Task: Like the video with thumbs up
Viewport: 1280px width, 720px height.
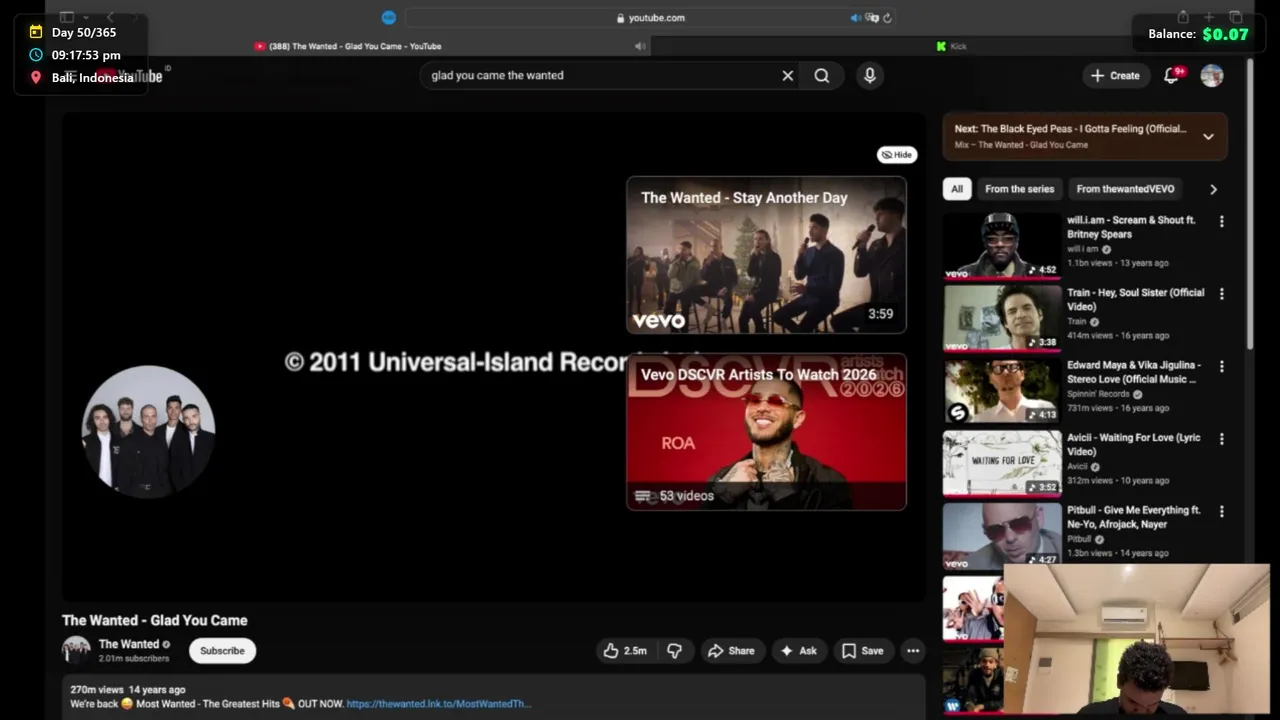Action: (625, 651)
